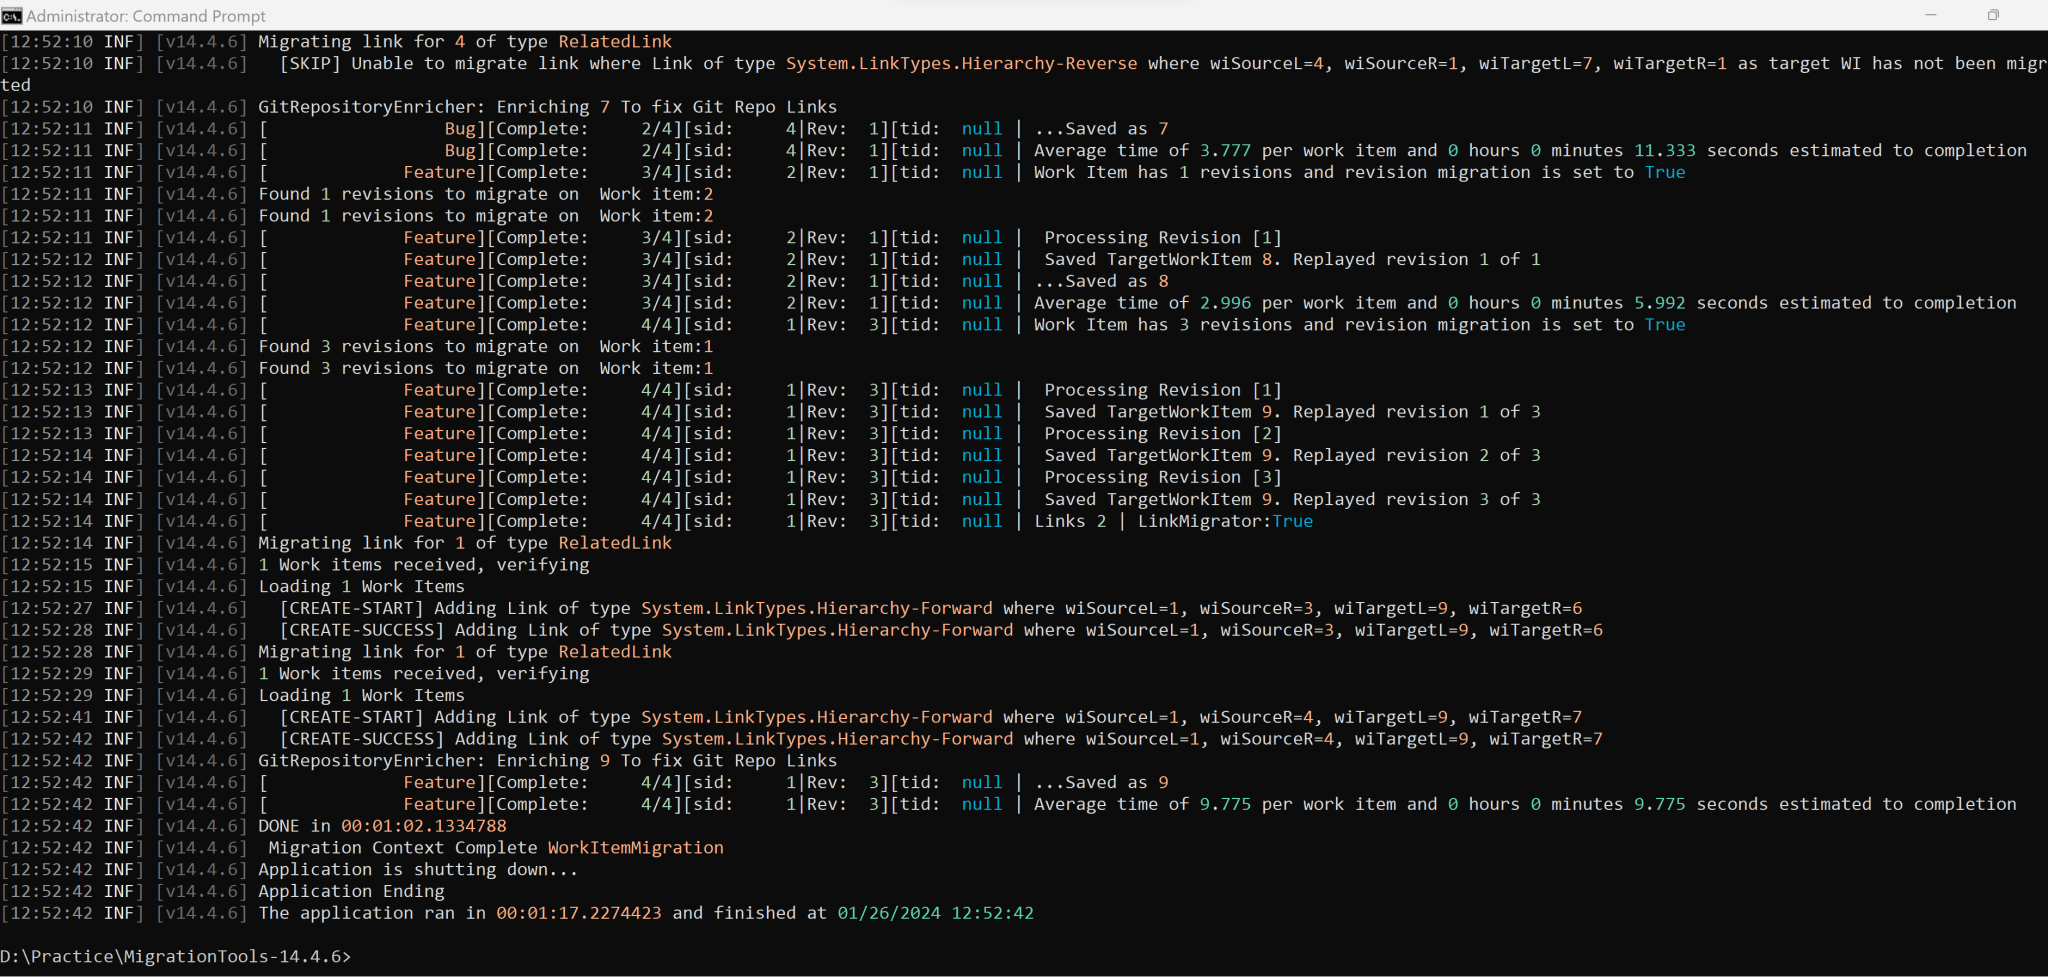Click the '[CREATE-SUCCESS]' log entry at 12:52:42
Viewport: 2048px width, 977px height.
pyautogui.click(x=362, y=738)
